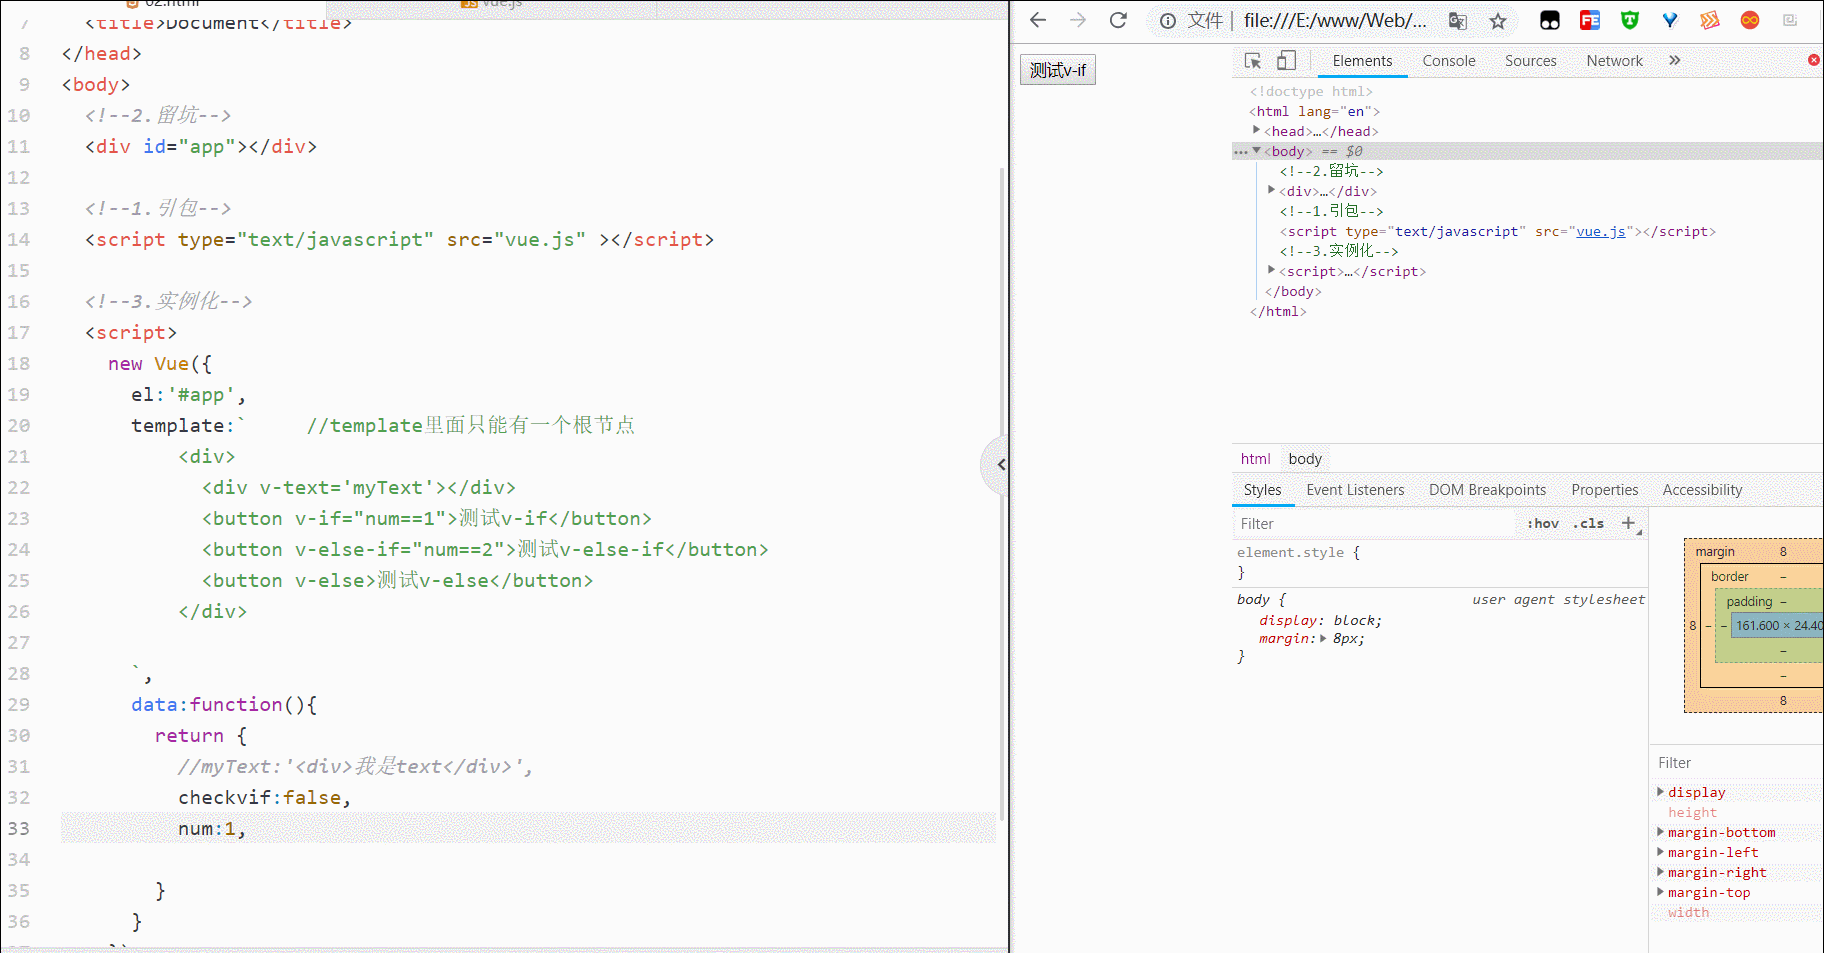Open the red FE helper extension
Screen dimensions: 1824x953
(1590, 20)
